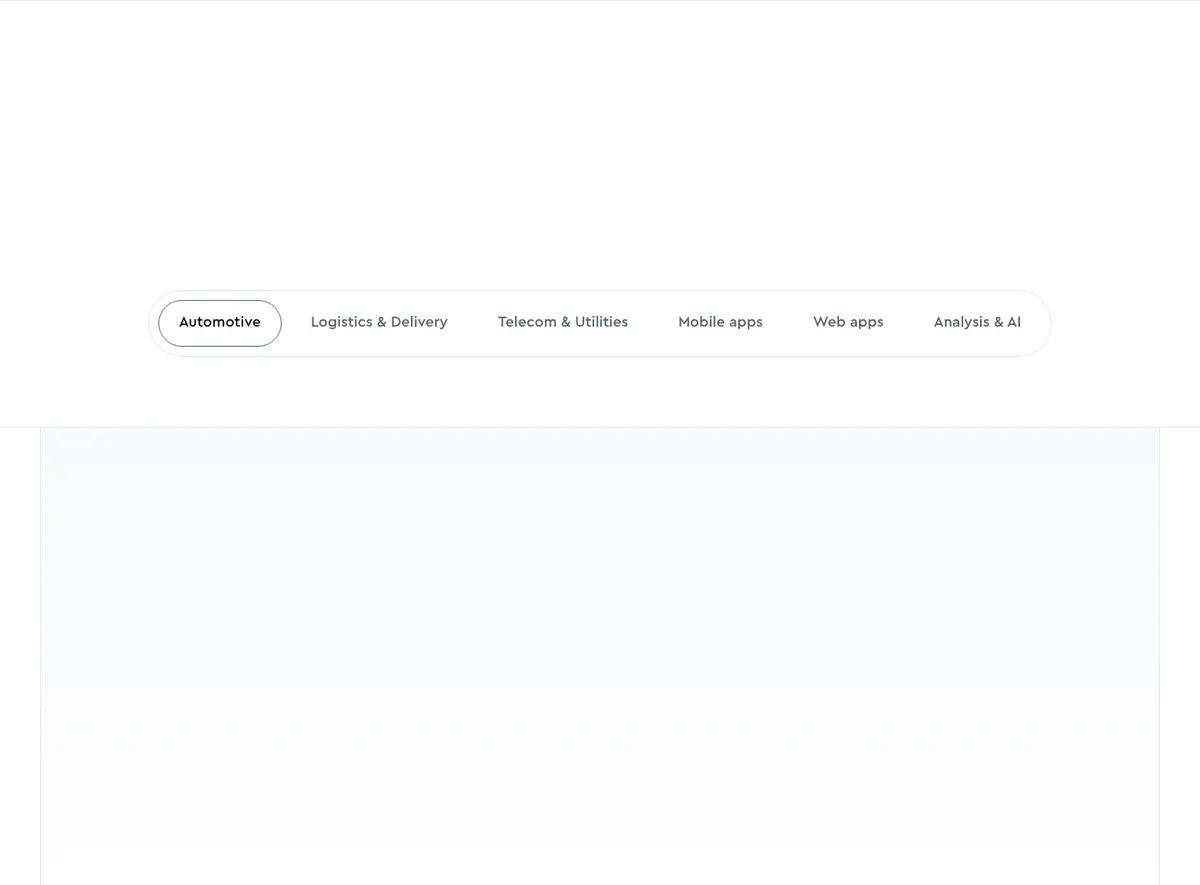The width and height of the screenshot is (1200, 885).
Task: Go to the Web apps tab
Action: tap(848, 323)
